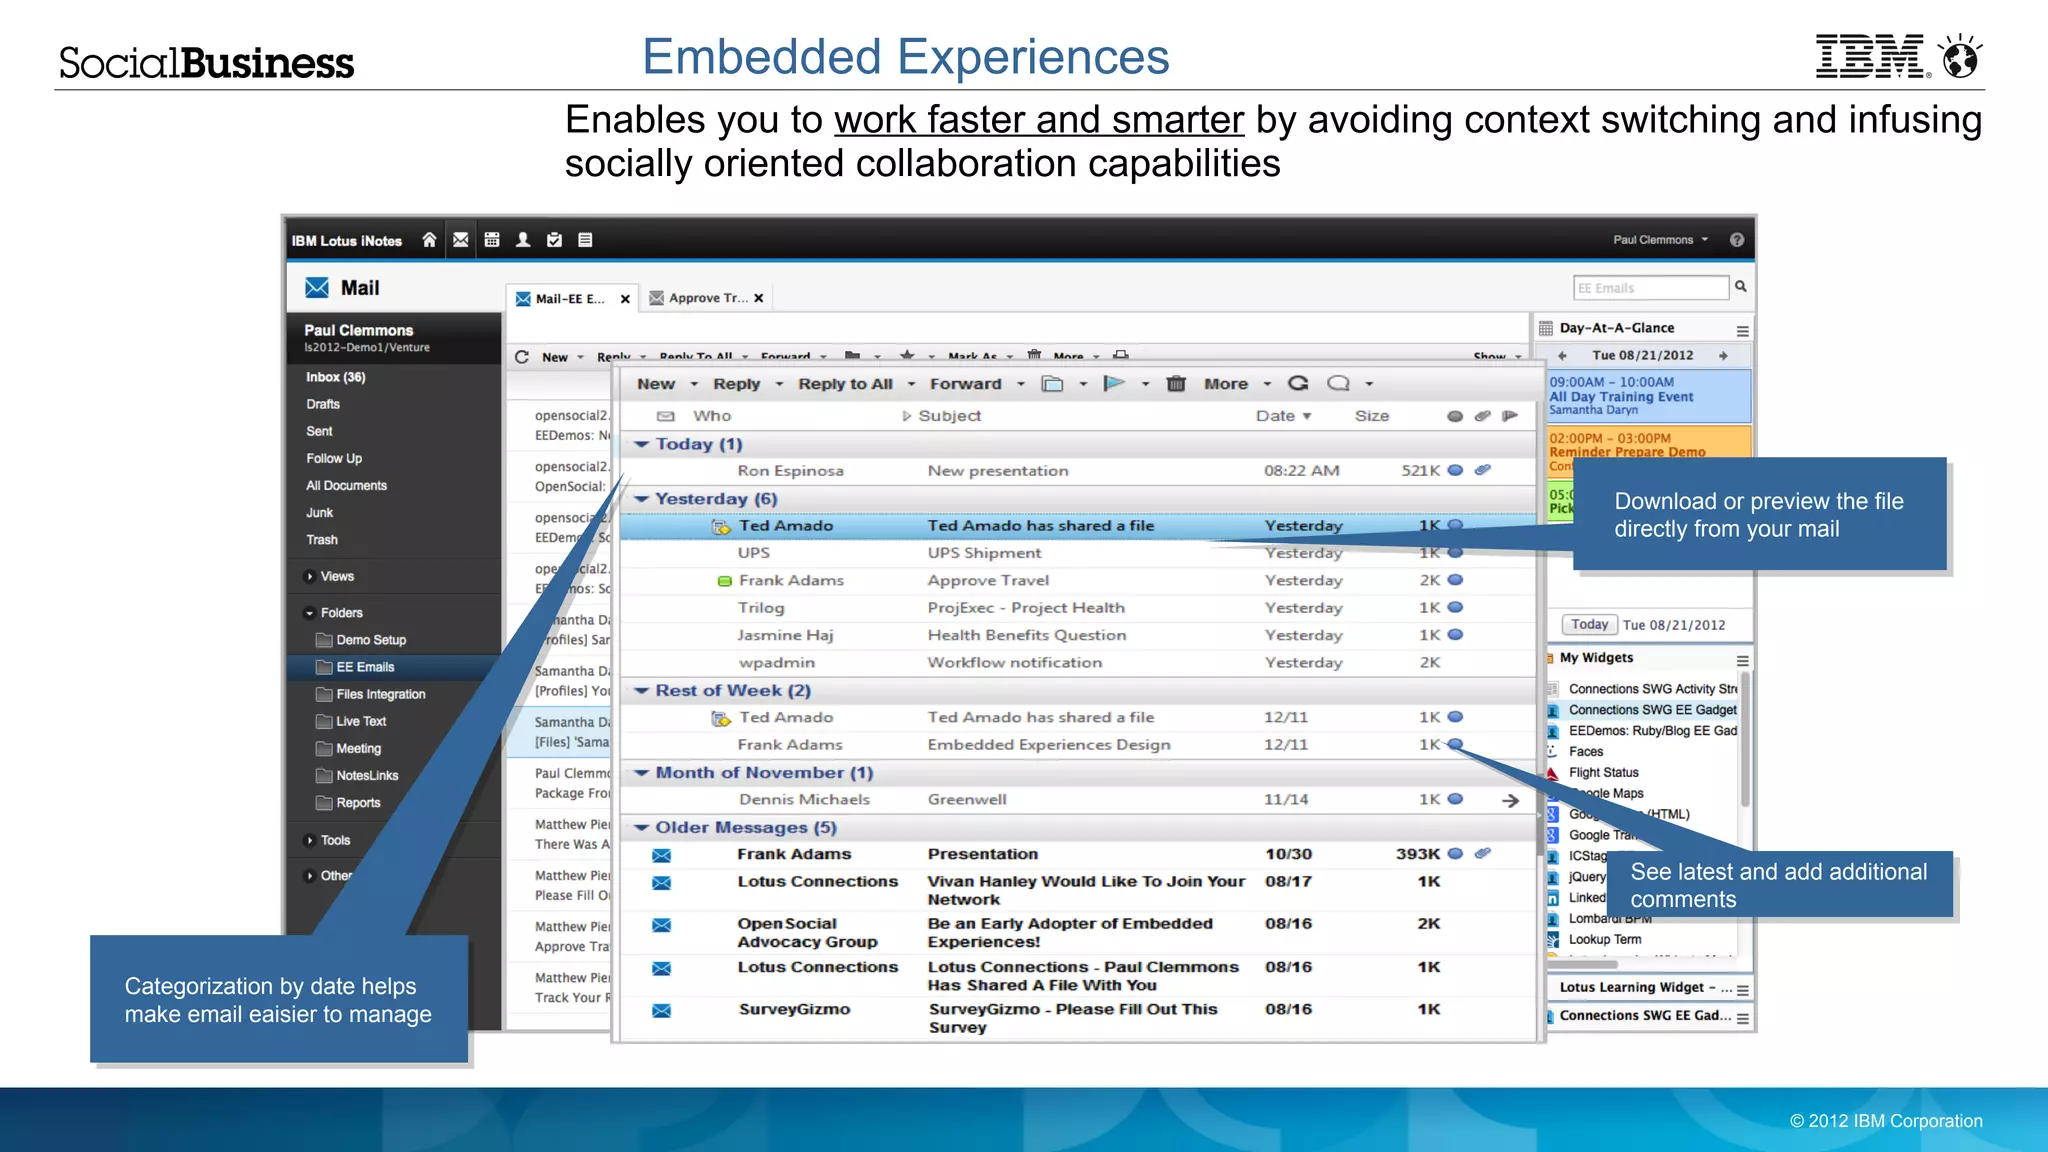Go to next day in Day-At-A-Glance
Screen dimensions: 2048x1152
pyautogui.click(x=1723, y=355)
